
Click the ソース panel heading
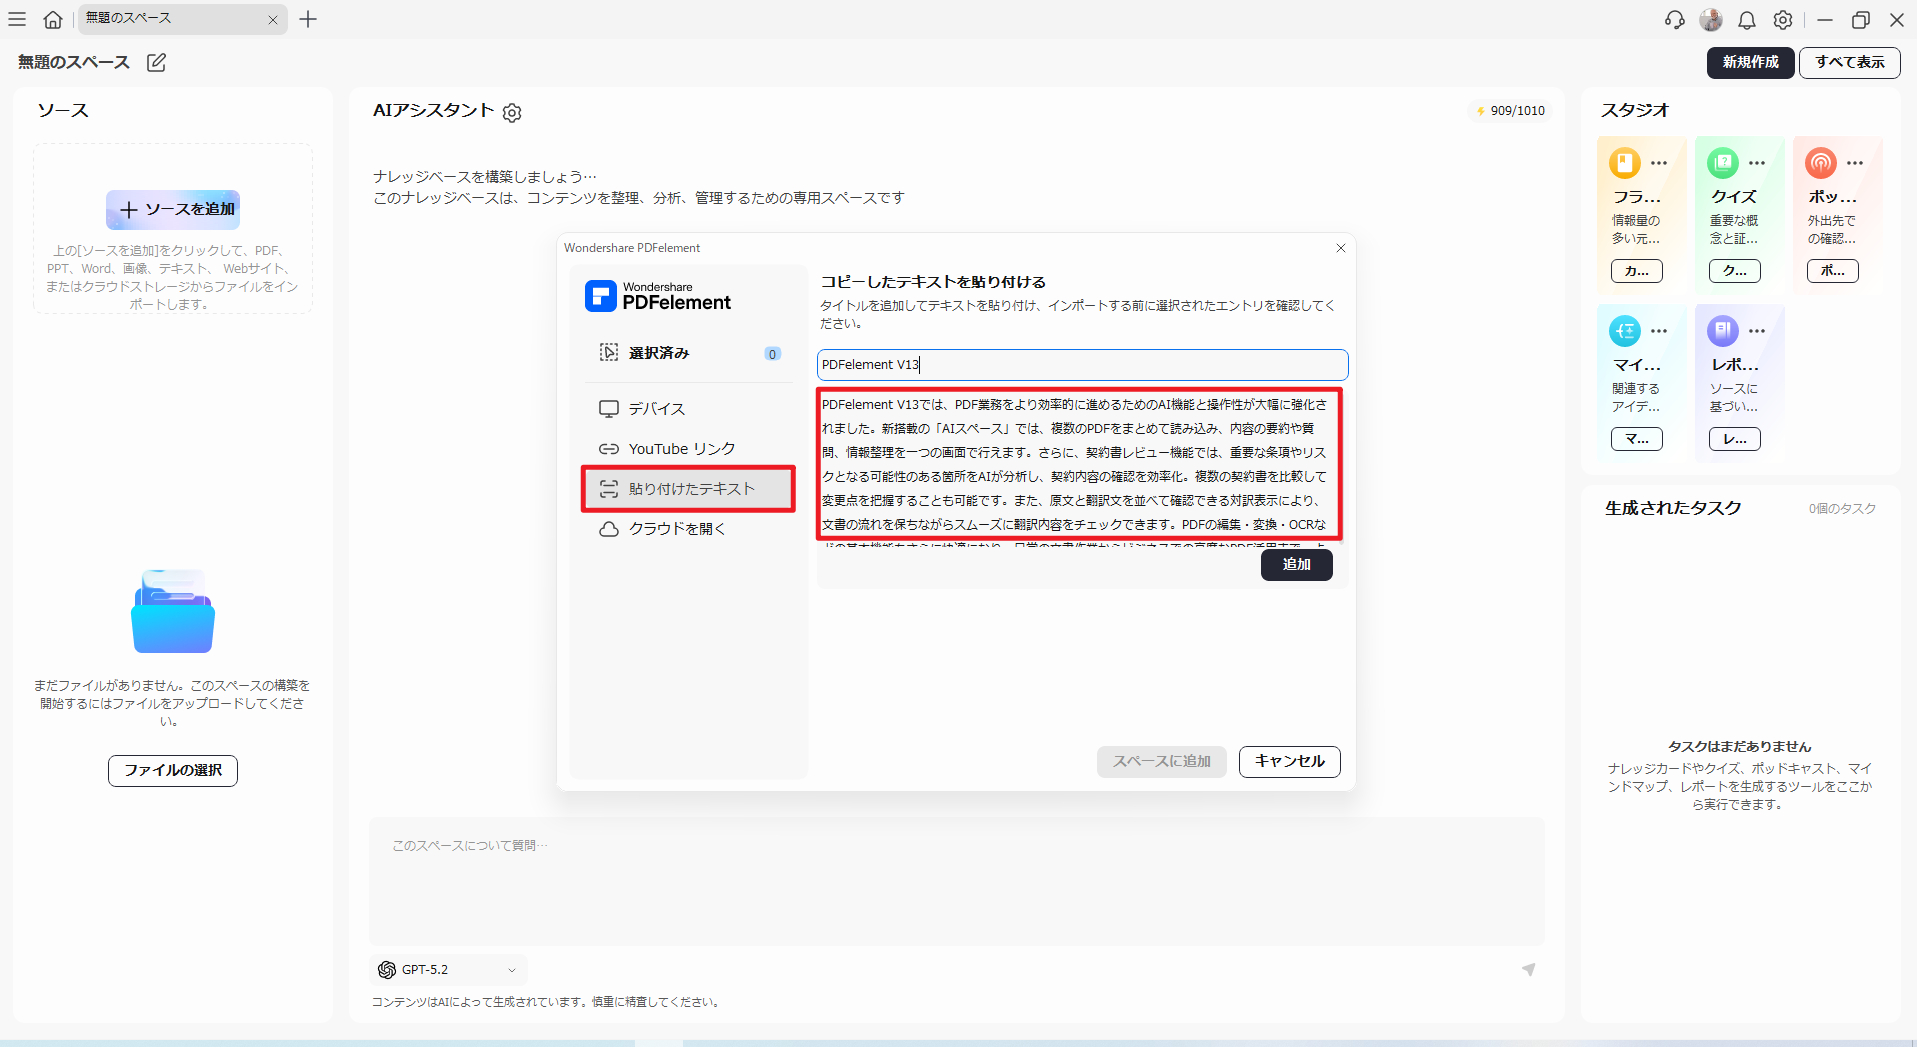63,111
